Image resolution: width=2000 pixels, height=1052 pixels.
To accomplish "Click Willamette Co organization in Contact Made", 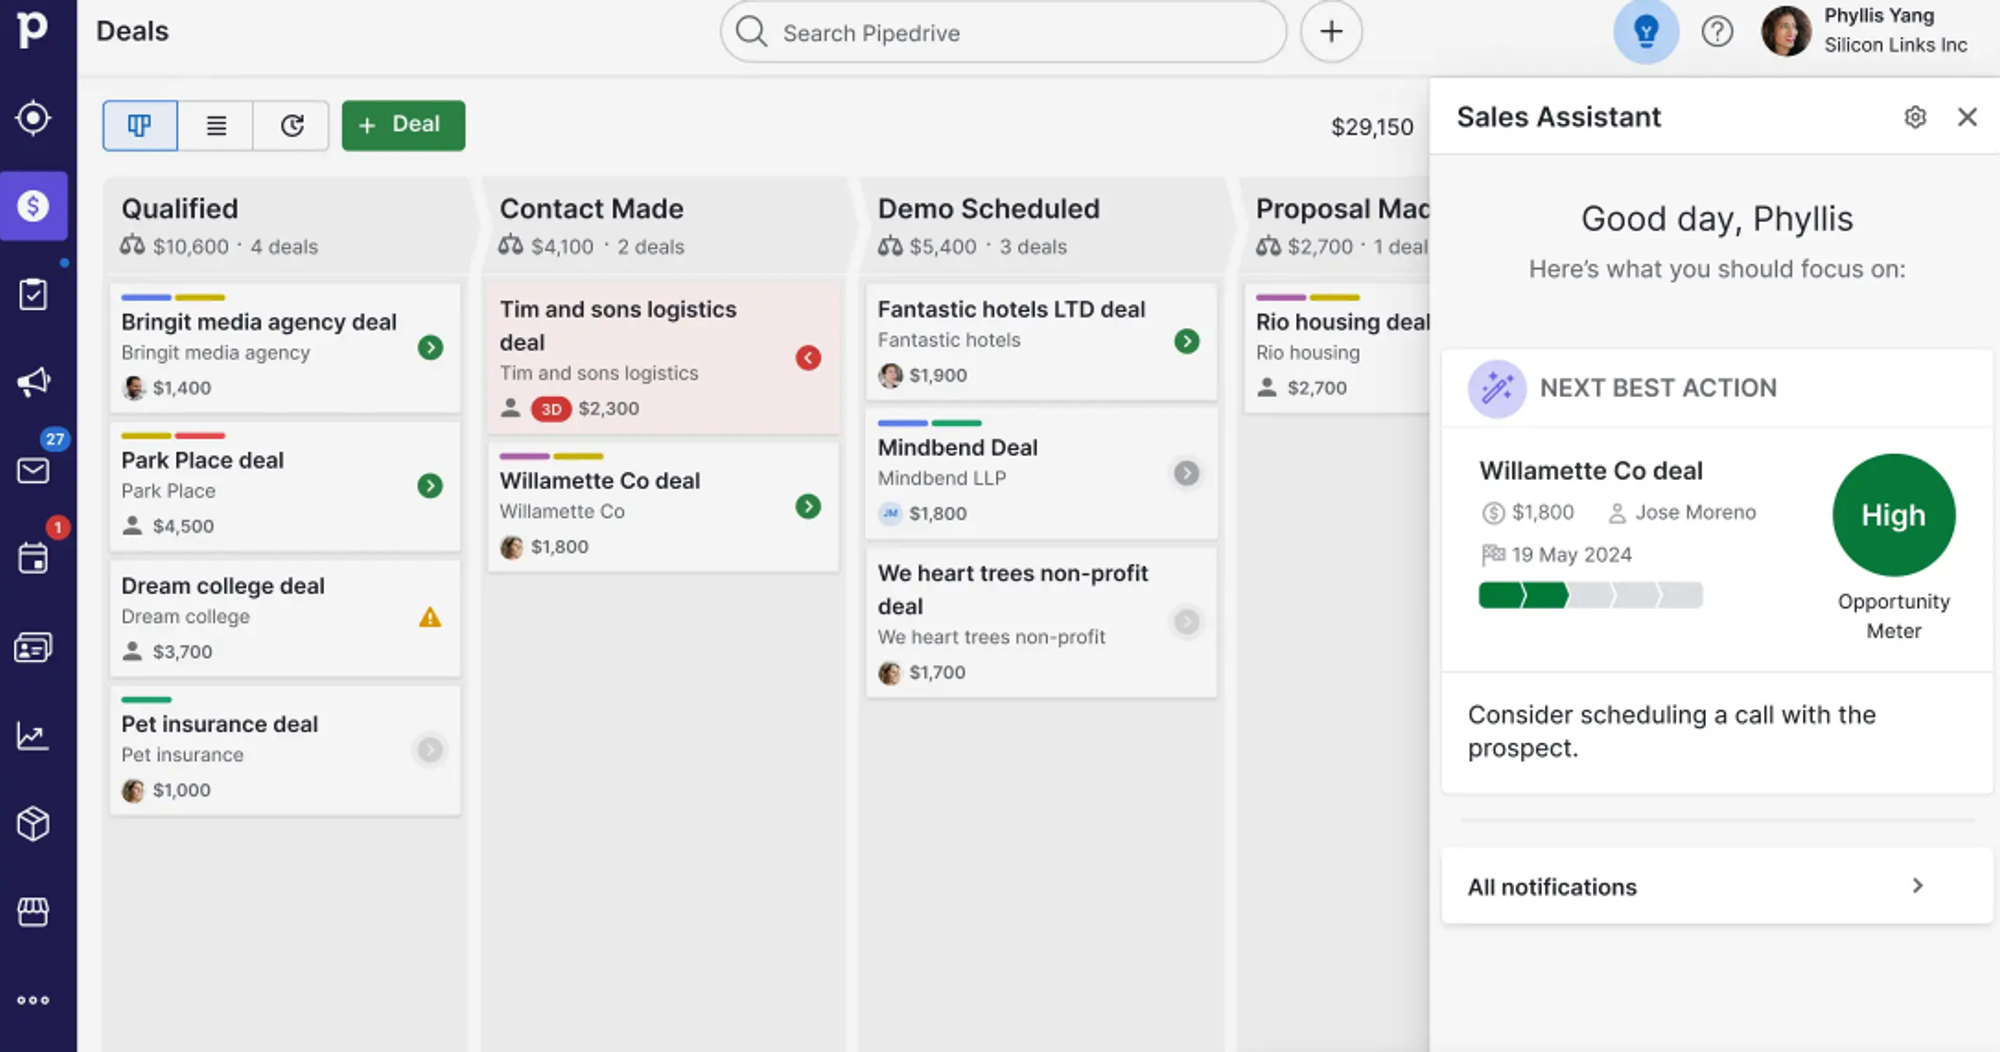I will [562, 511].
